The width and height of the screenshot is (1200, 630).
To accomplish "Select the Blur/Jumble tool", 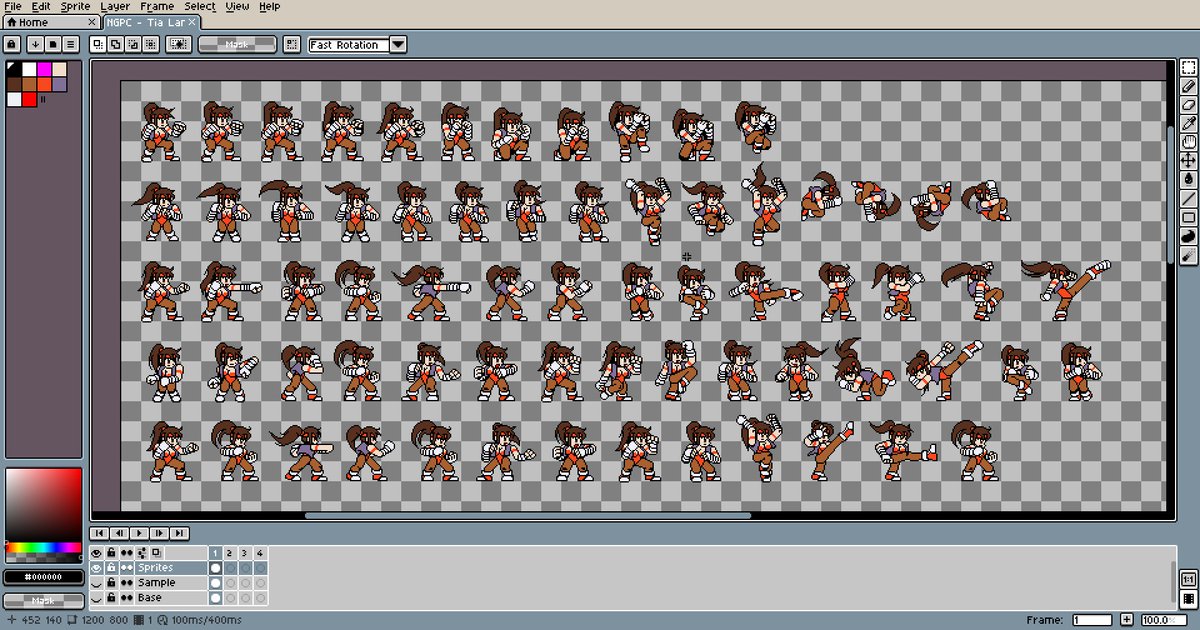I will (1189, 255).
